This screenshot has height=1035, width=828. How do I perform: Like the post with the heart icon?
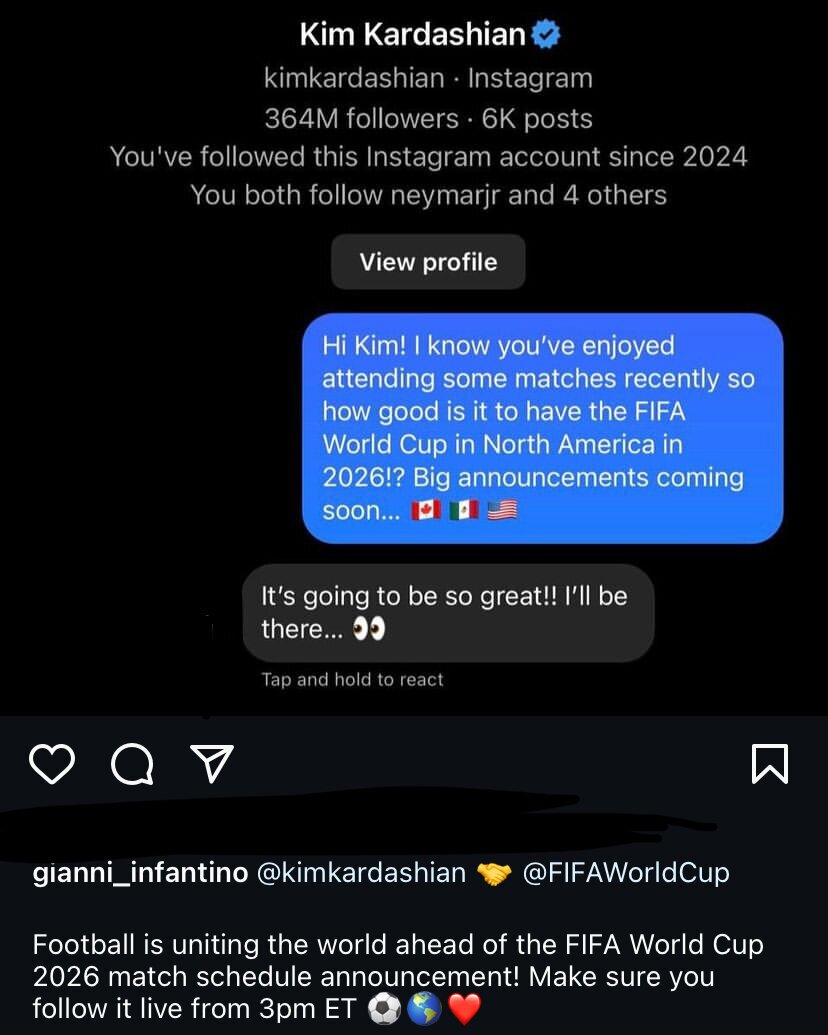point(52,764)
